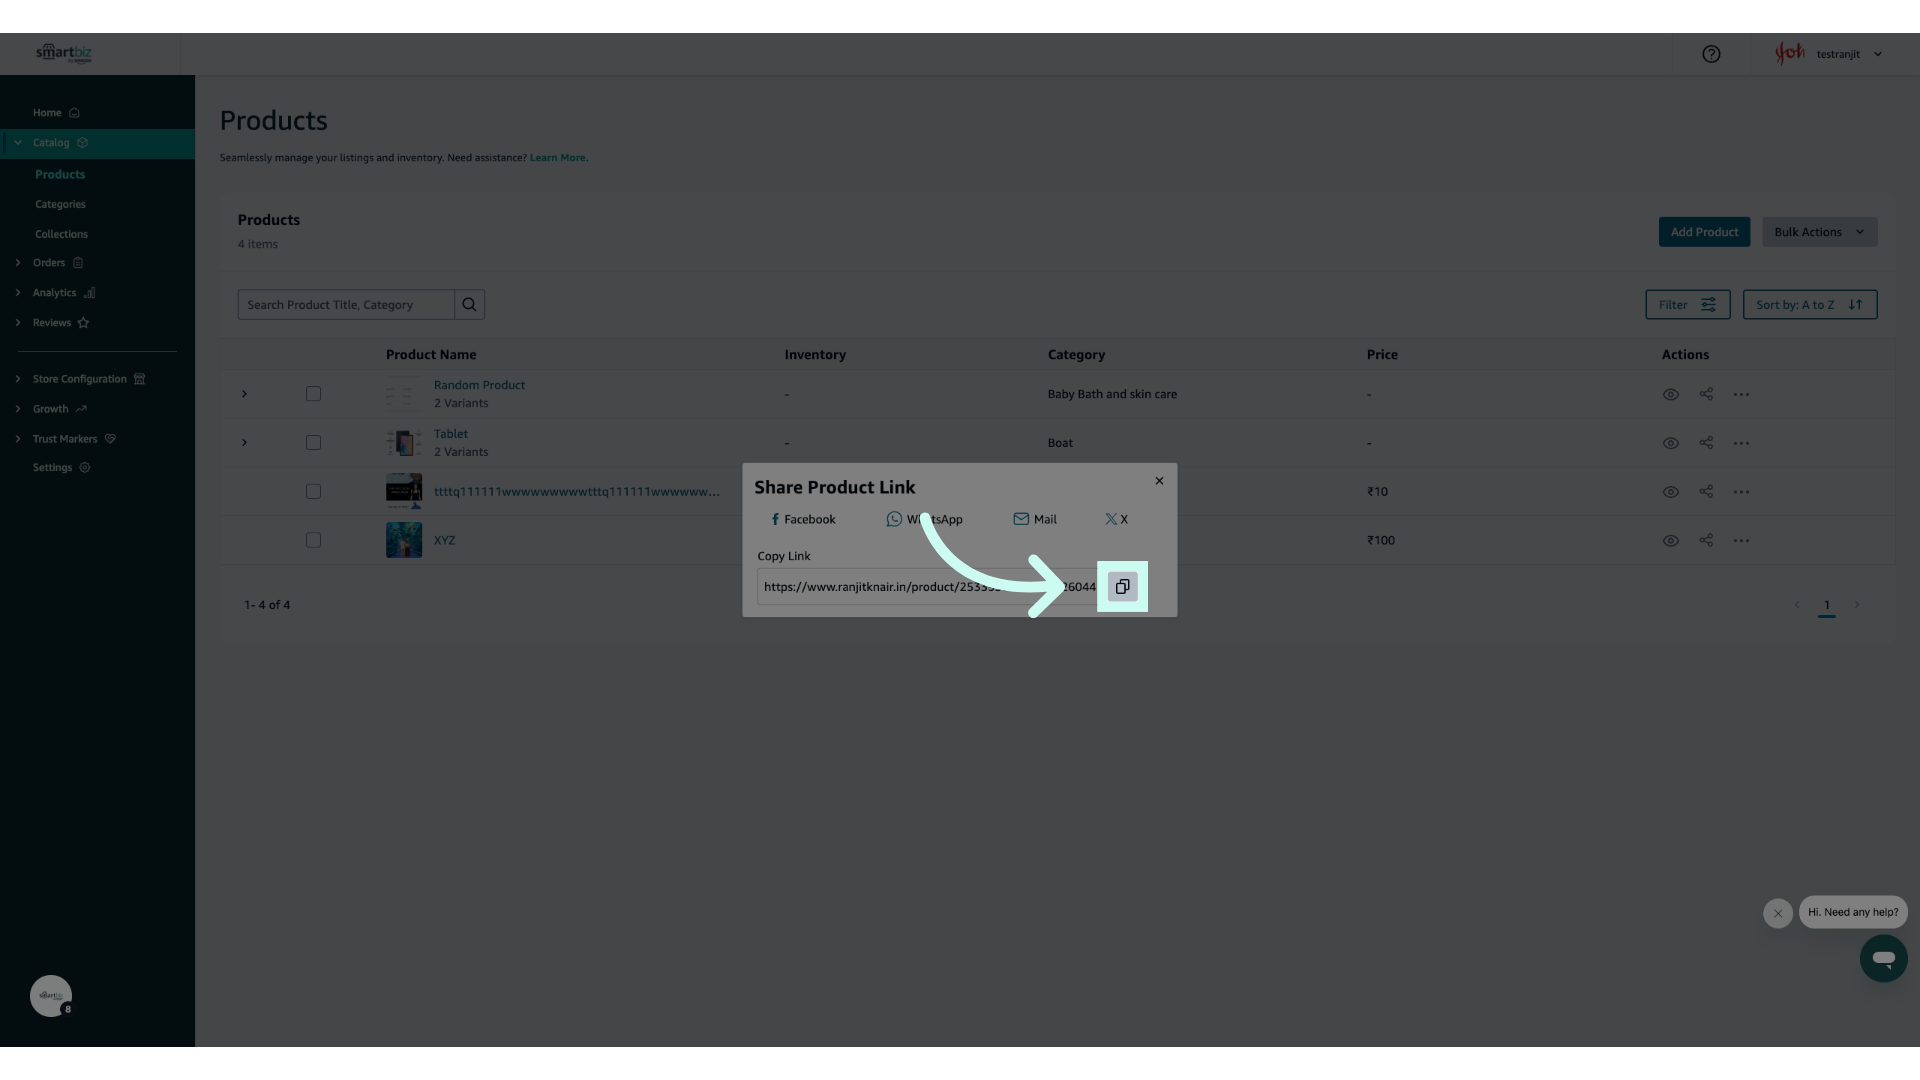Click the smartbiz avatar badge at sidebar bottom

(x=50, y=996)
